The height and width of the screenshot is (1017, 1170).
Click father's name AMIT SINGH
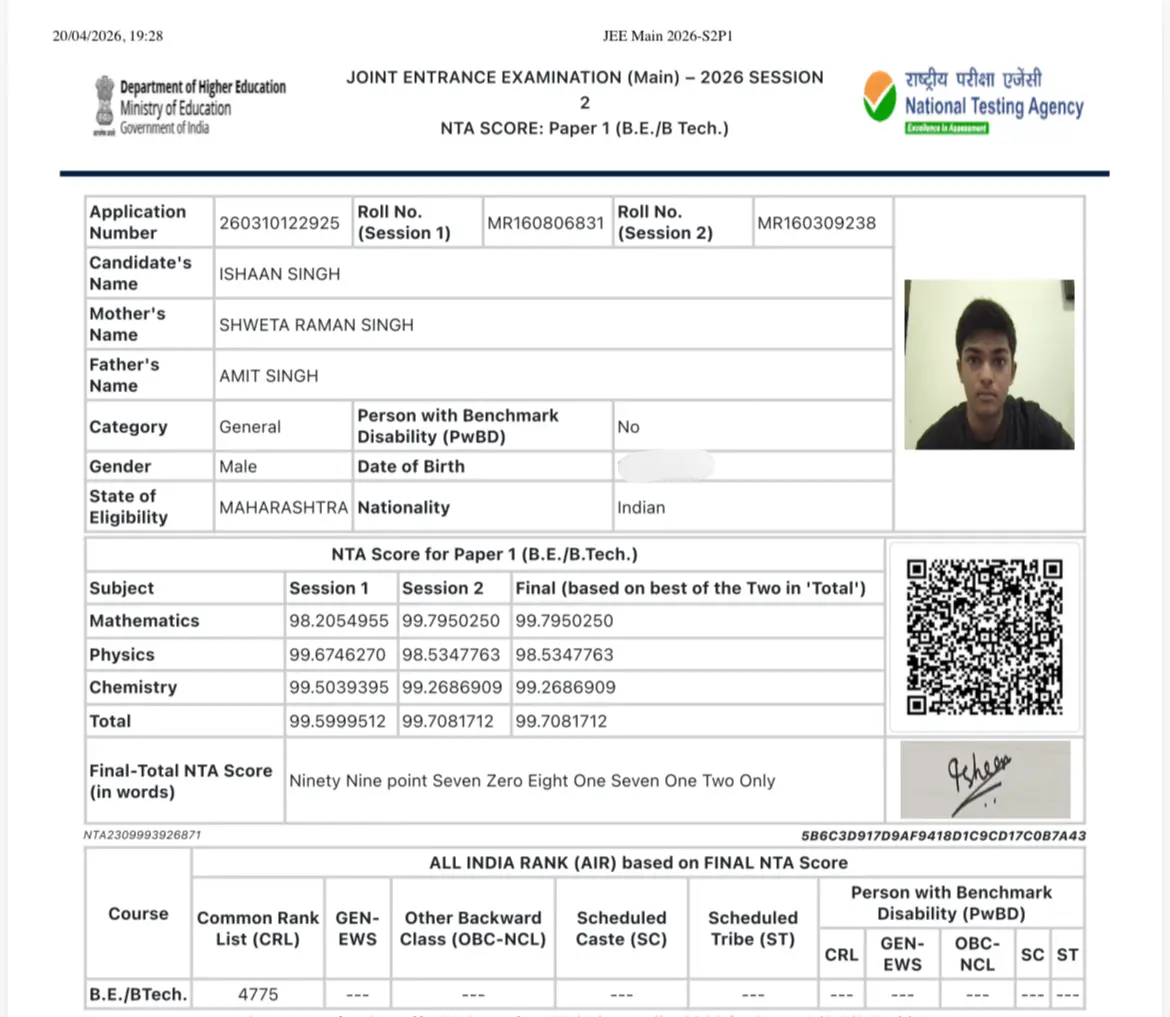point(268,376)
